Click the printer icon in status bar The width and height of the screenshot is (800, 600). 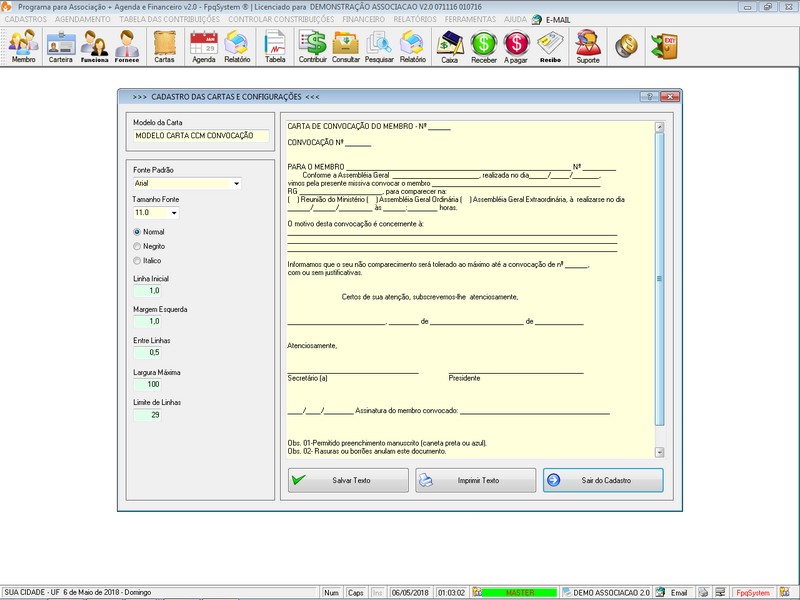[x=704, y=592]
